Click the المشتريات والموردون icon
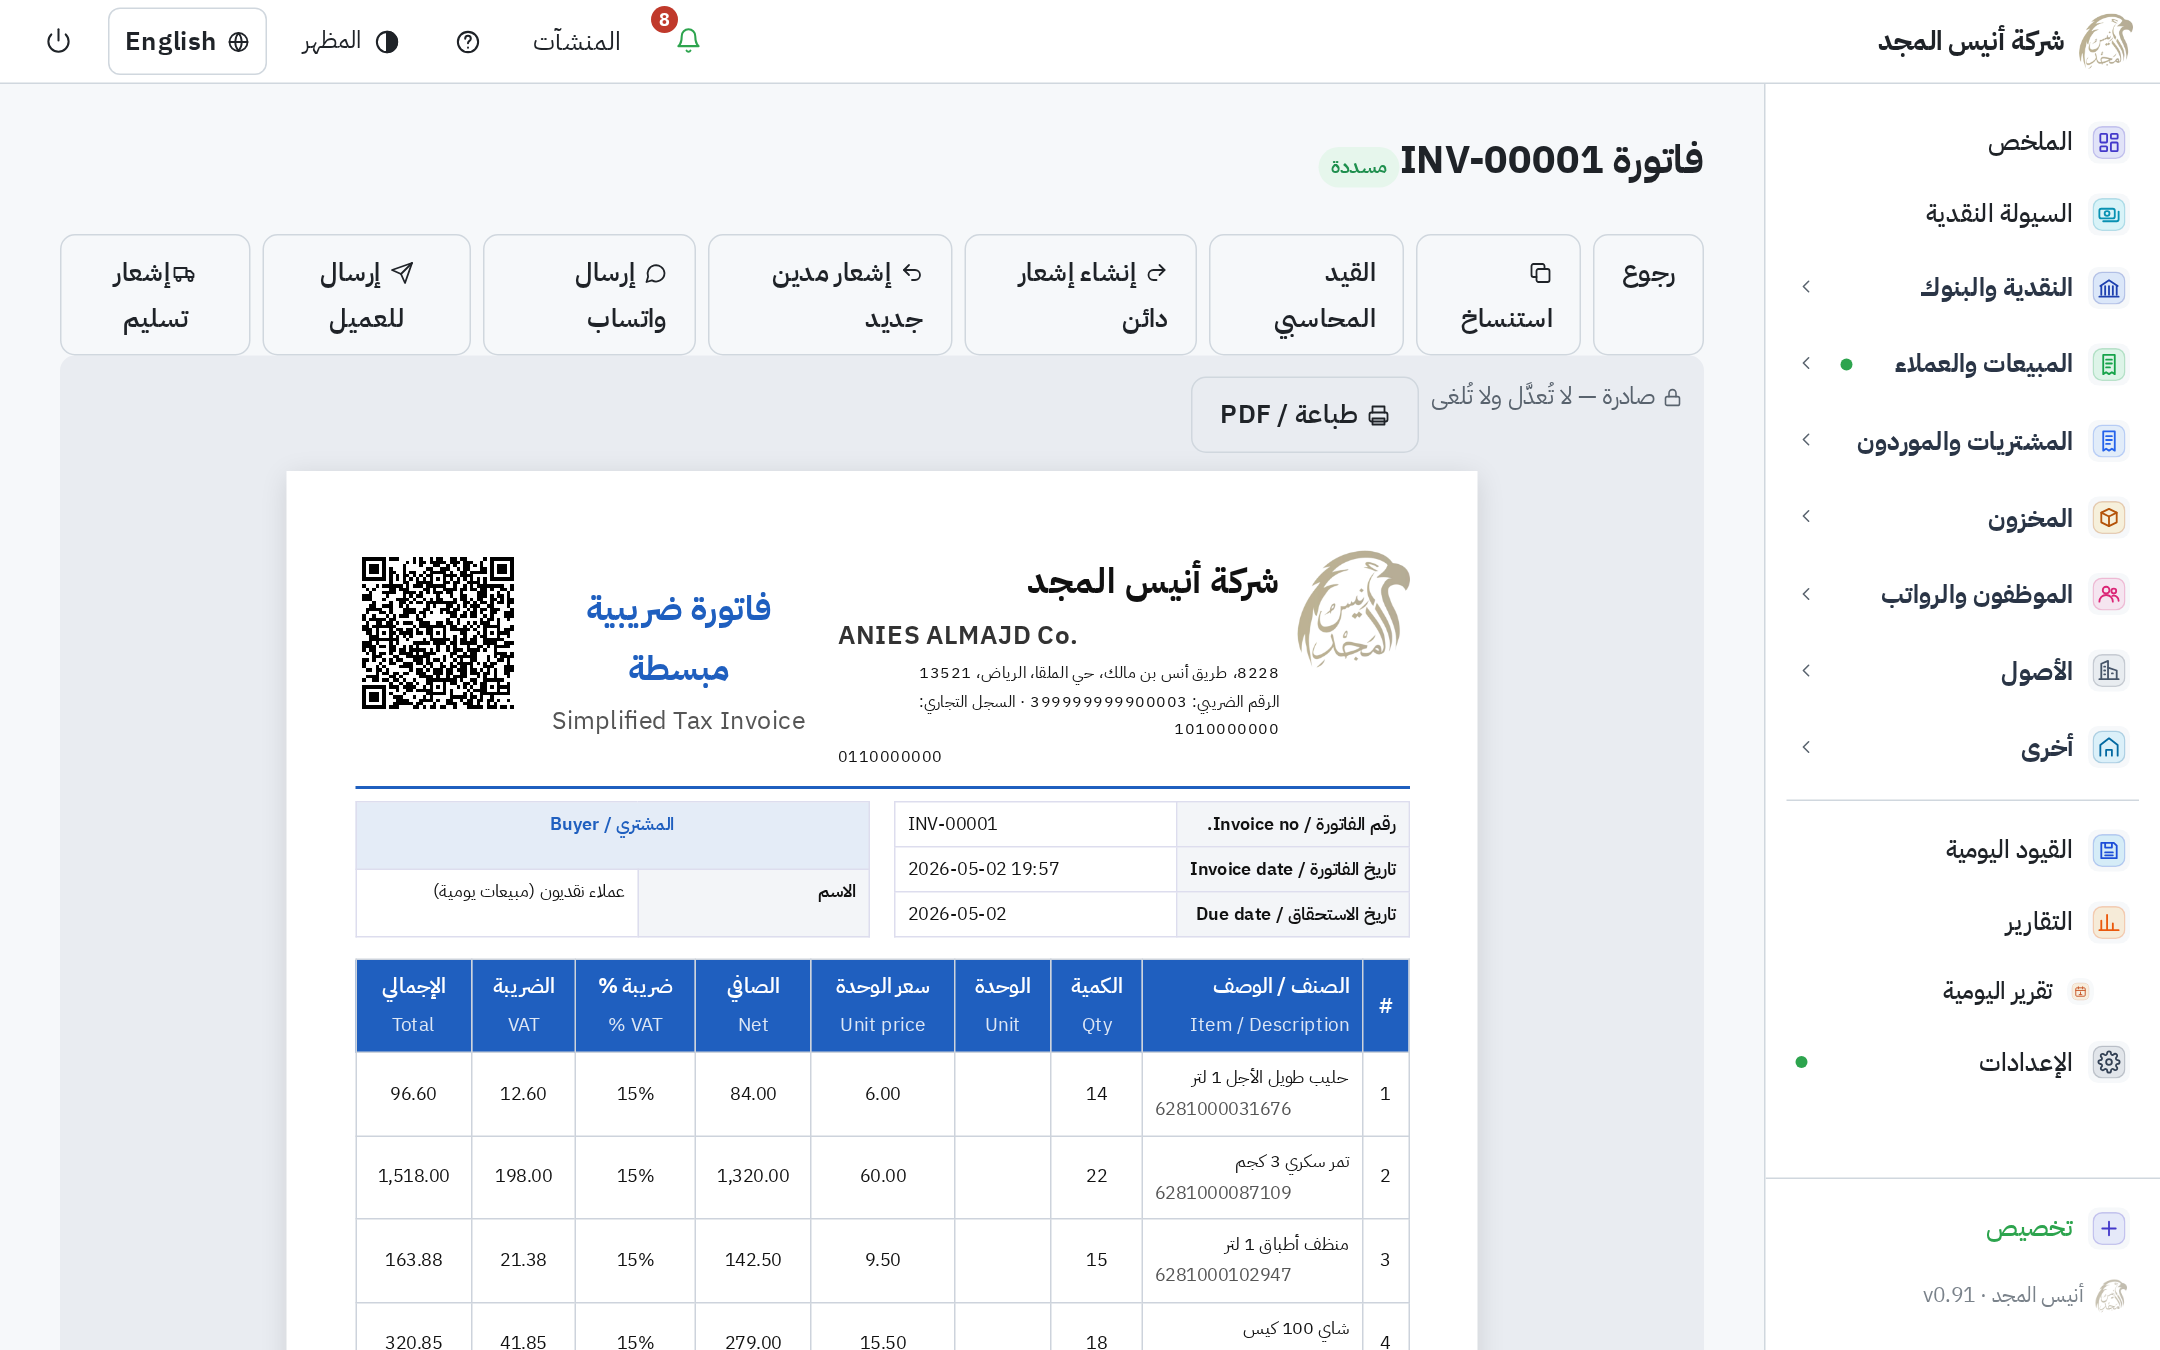Image resolution: width=2160 pixels, height=1350 pixels. (2109, 441)
